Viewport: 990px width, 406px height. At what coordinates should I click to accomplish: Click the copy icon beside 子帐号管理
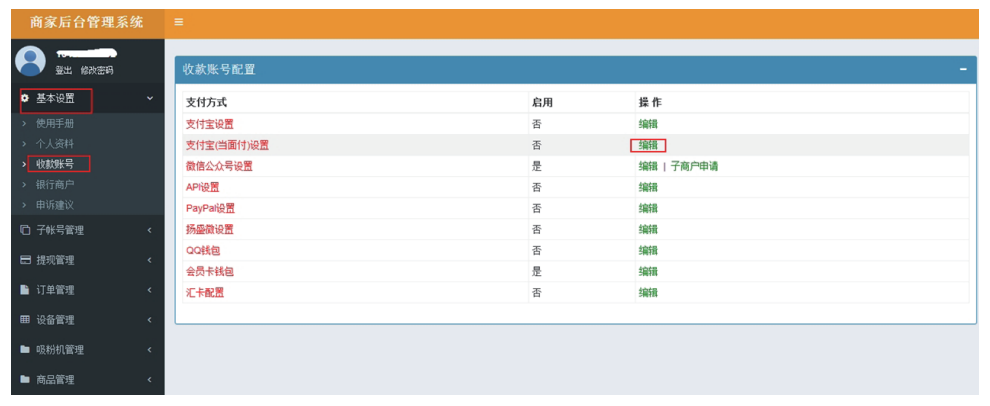pyautogui.click(x=25, y=230)
